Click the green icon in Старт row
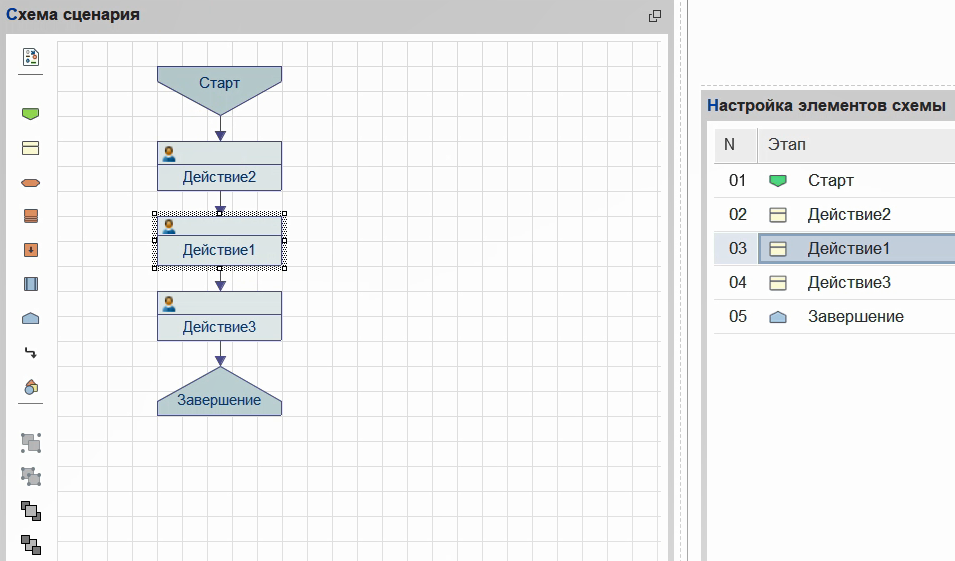 point(778,181)
